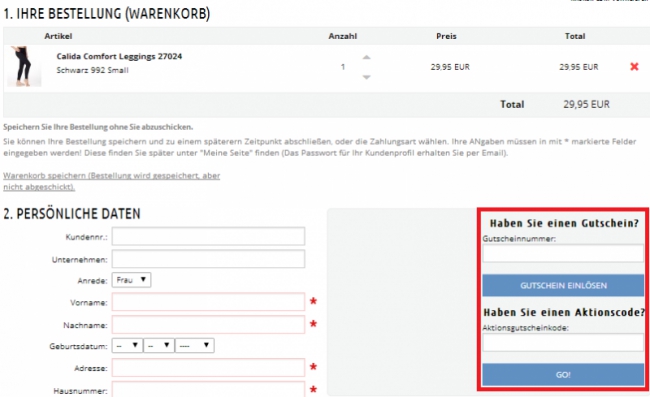The image size is (650, 397).
Task: Submit the action code with GO!
Action: click(563, 375)
